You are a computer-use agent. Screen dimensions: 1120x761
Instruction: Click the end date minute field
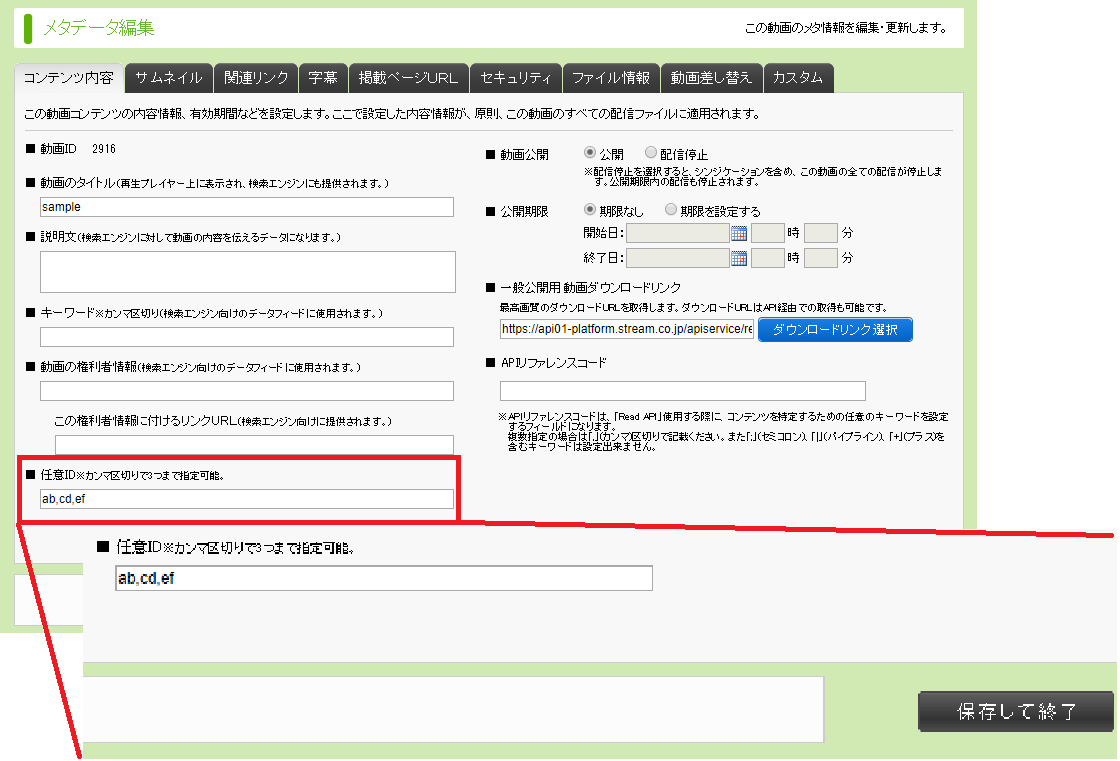821,258
